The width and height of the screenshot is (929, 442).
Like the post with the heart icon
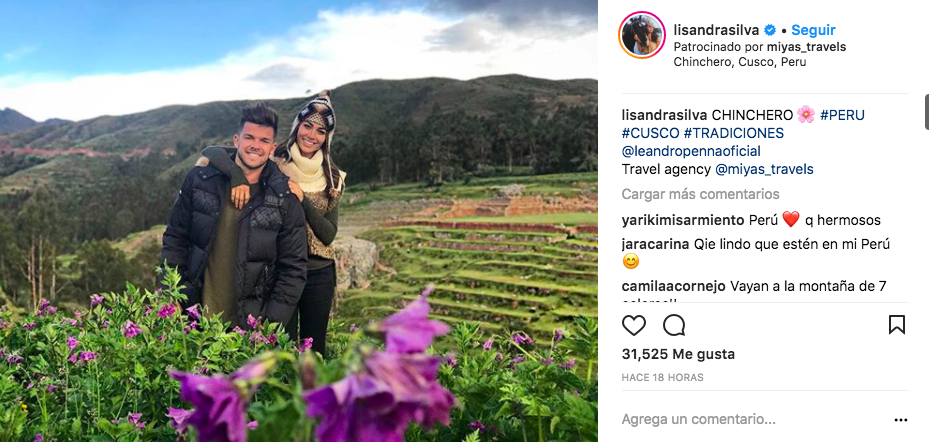pyautogui.click(x=633, y=325)
